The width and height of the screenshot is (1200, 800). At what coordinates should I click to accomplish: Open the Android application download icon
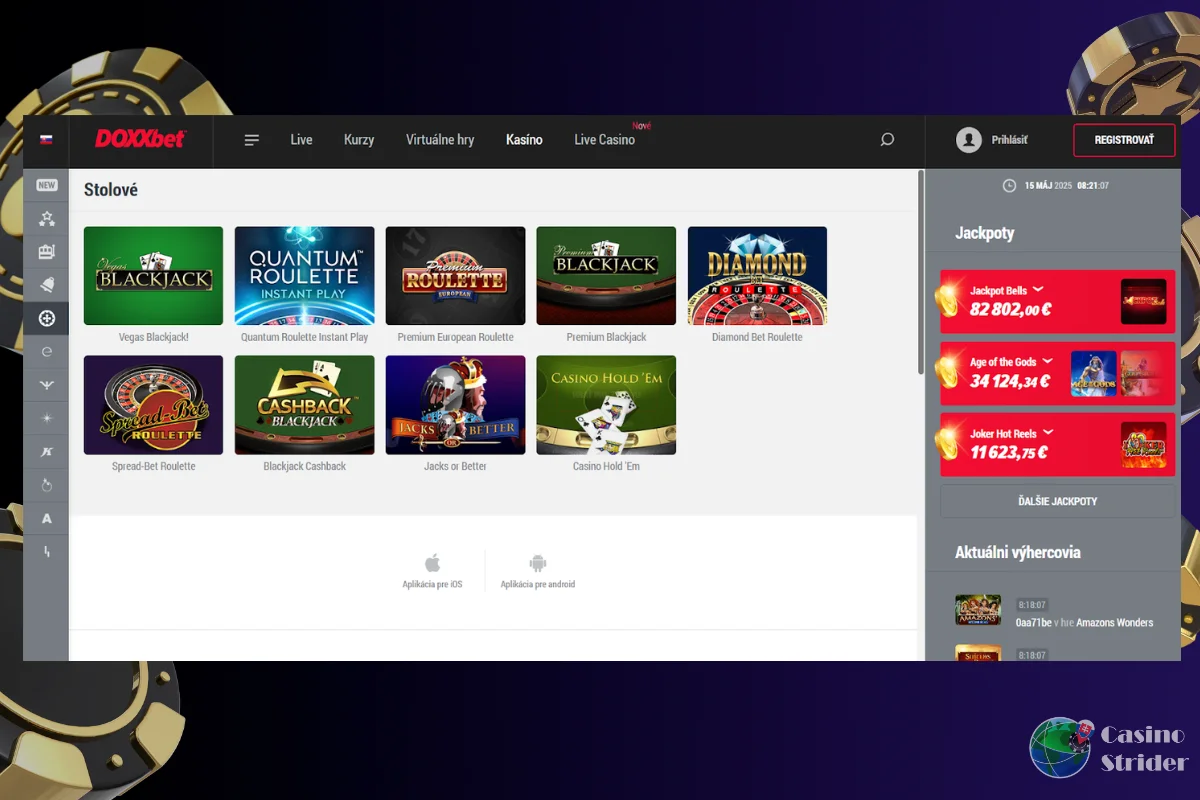pyautogui.click(x=538, y=563)
